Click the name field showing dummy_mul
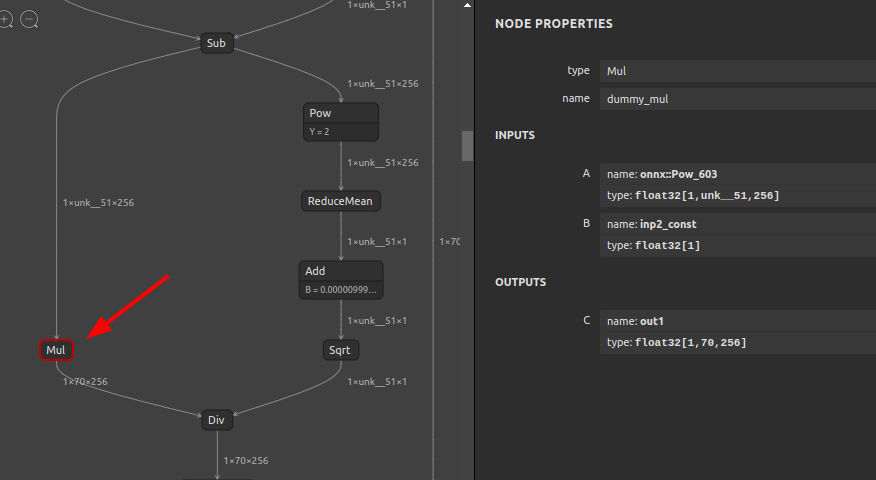This screenshot has width=876, height=480. tap(737, 99)
